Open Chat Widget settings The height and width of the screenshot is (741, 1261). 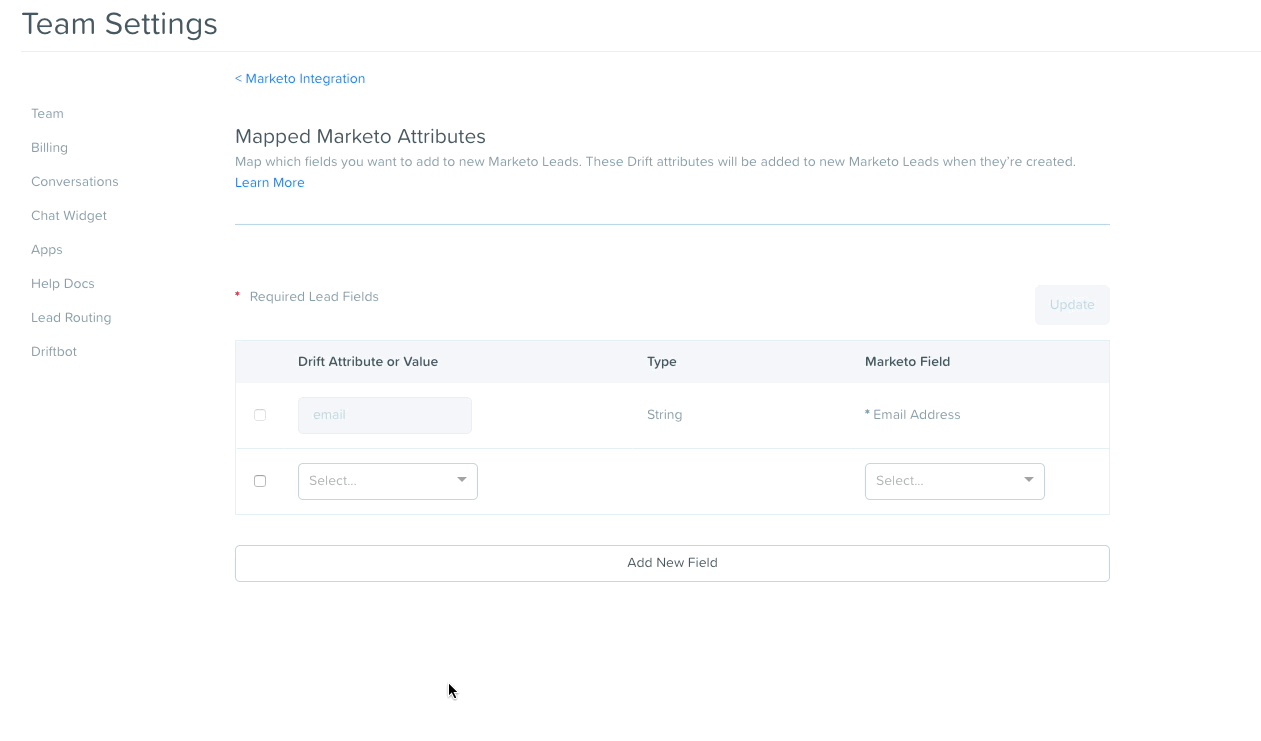pos(69,216)
